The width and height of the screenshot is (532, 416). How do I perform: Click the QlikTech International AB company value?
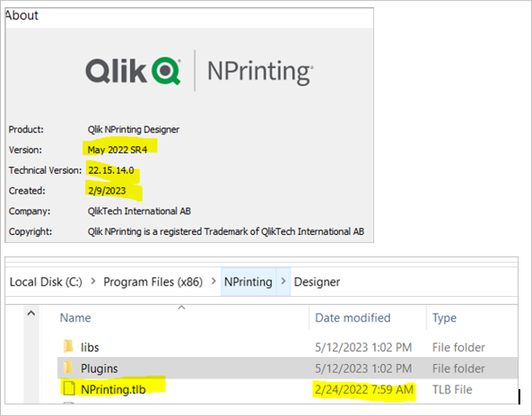pyautogui.click(x=139, y=211)
